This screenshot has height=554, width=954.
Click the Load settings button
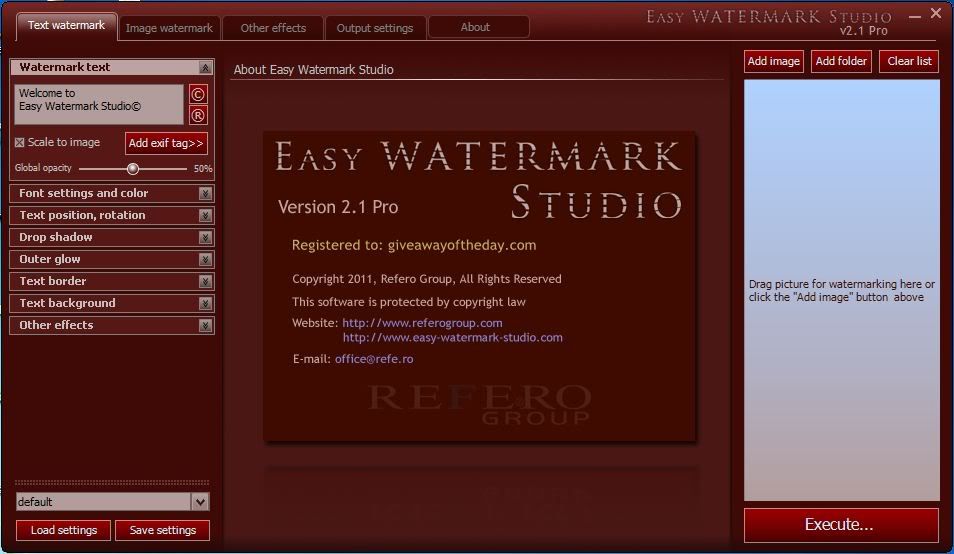coord(63,530)
